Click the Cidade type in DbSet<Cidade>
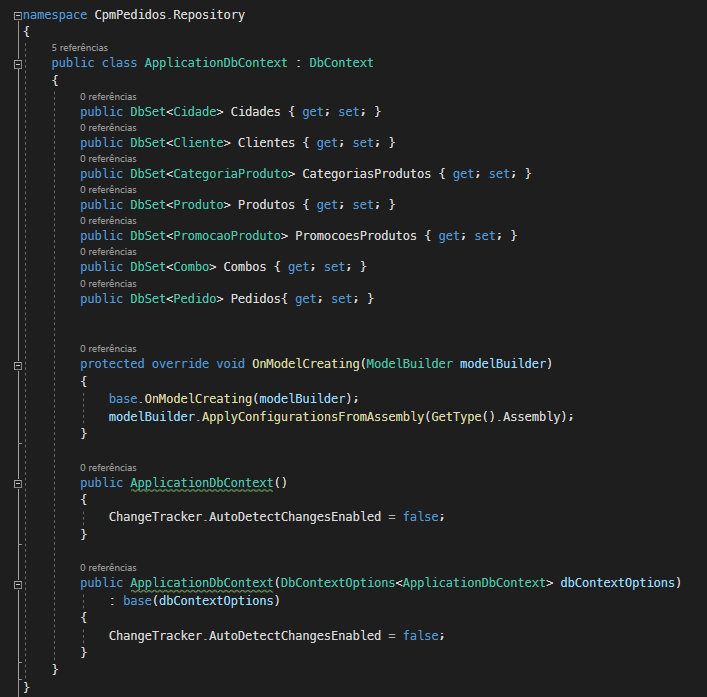 [195, 112]
